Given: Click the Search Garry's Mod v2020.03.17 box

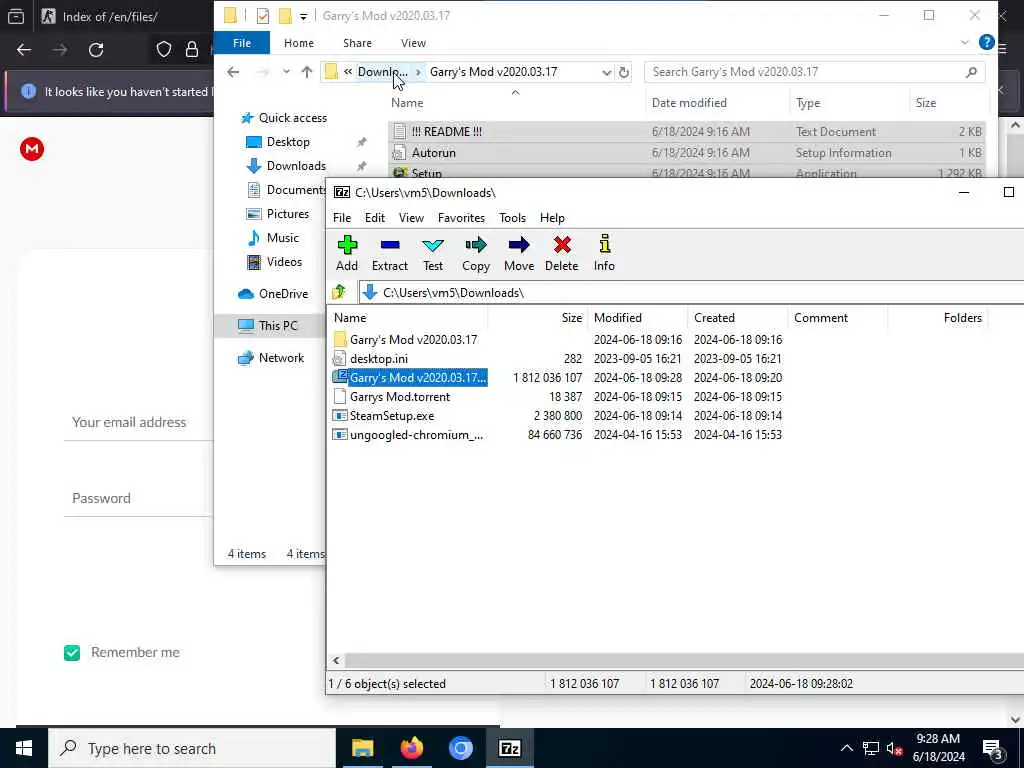Looking at the screenshot, I should pyautogui.click(x=814, y=72).
